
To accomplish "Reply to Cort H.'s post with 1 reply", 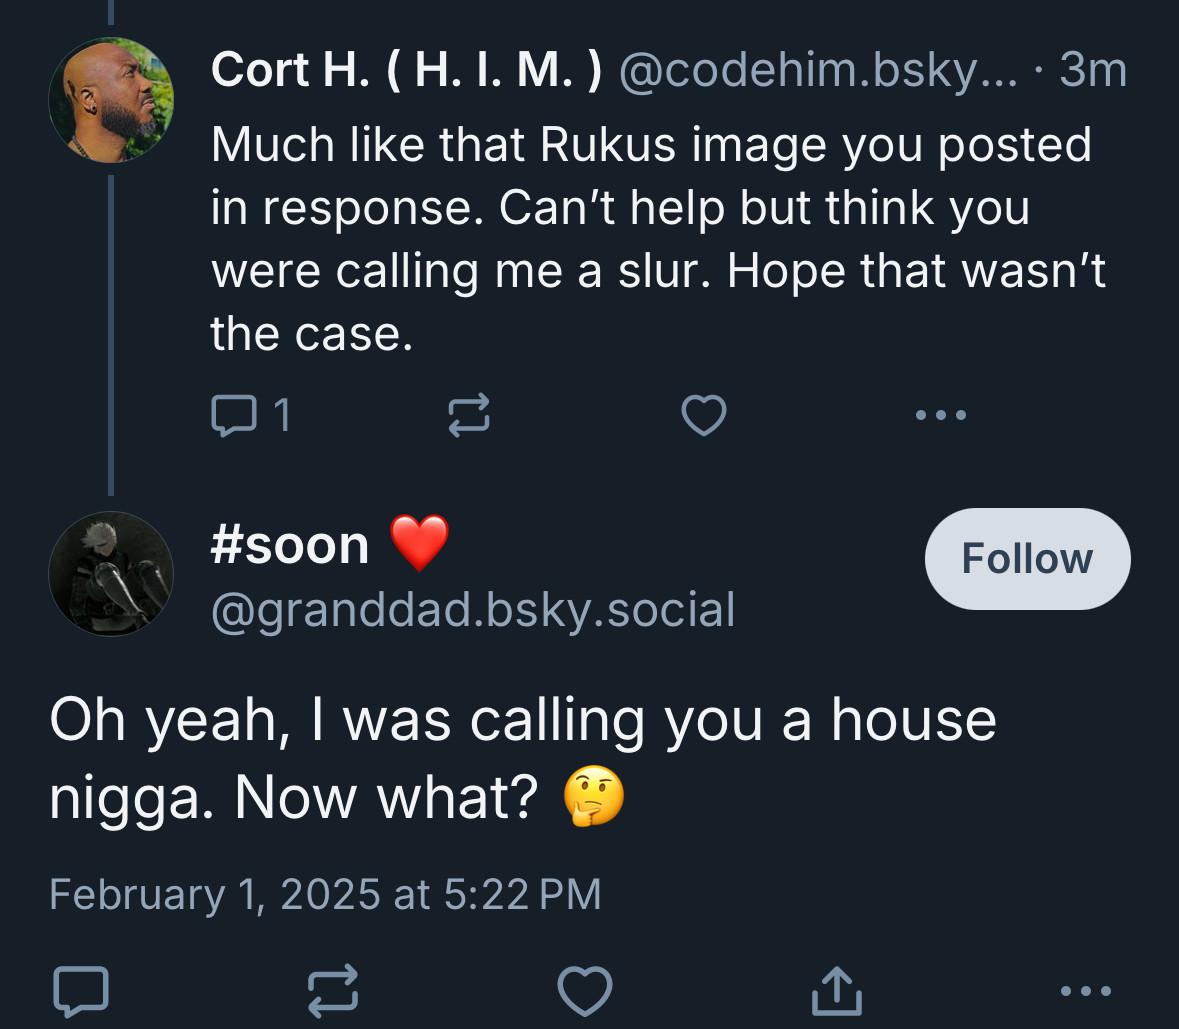I will 251,415.
